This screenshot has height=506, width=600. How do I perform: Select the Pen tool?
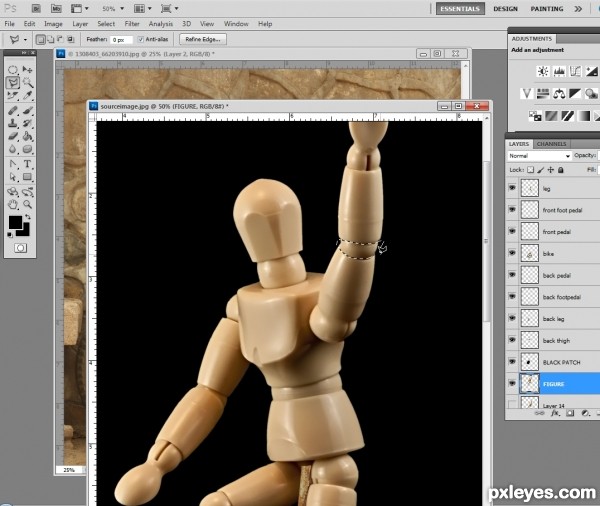click(x=13, y=164)
